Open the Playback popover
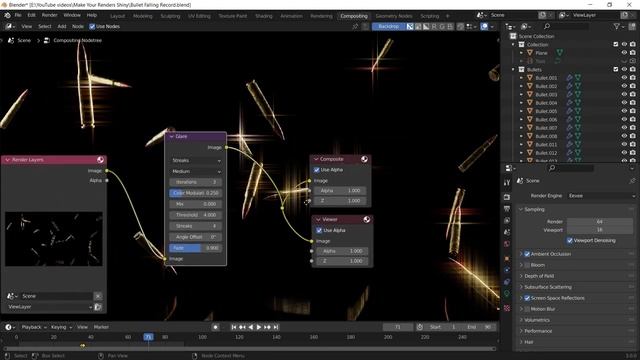This screenshot has width=640, height=360. 33,327
